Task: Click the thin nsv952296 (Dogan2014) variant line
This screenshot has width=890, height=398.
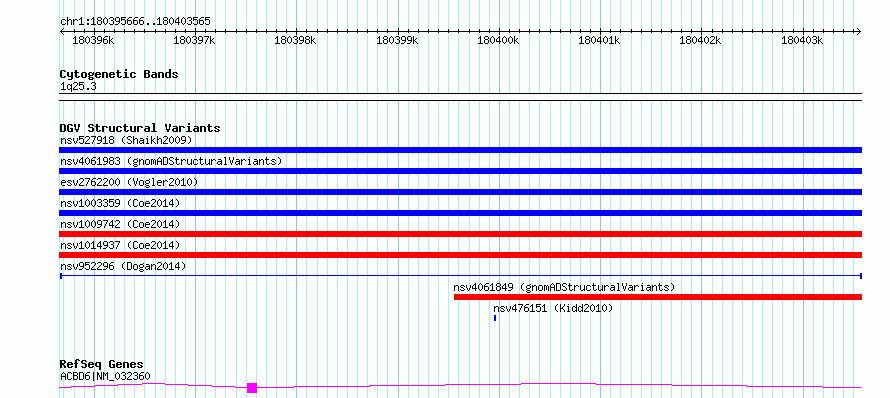Action: (x=460, y=276)
